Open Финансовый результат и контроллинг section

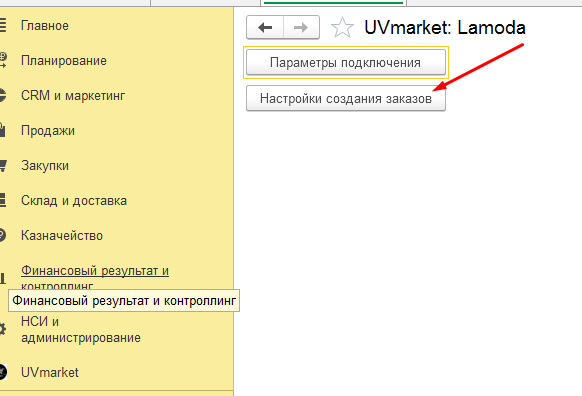(95, 278)
